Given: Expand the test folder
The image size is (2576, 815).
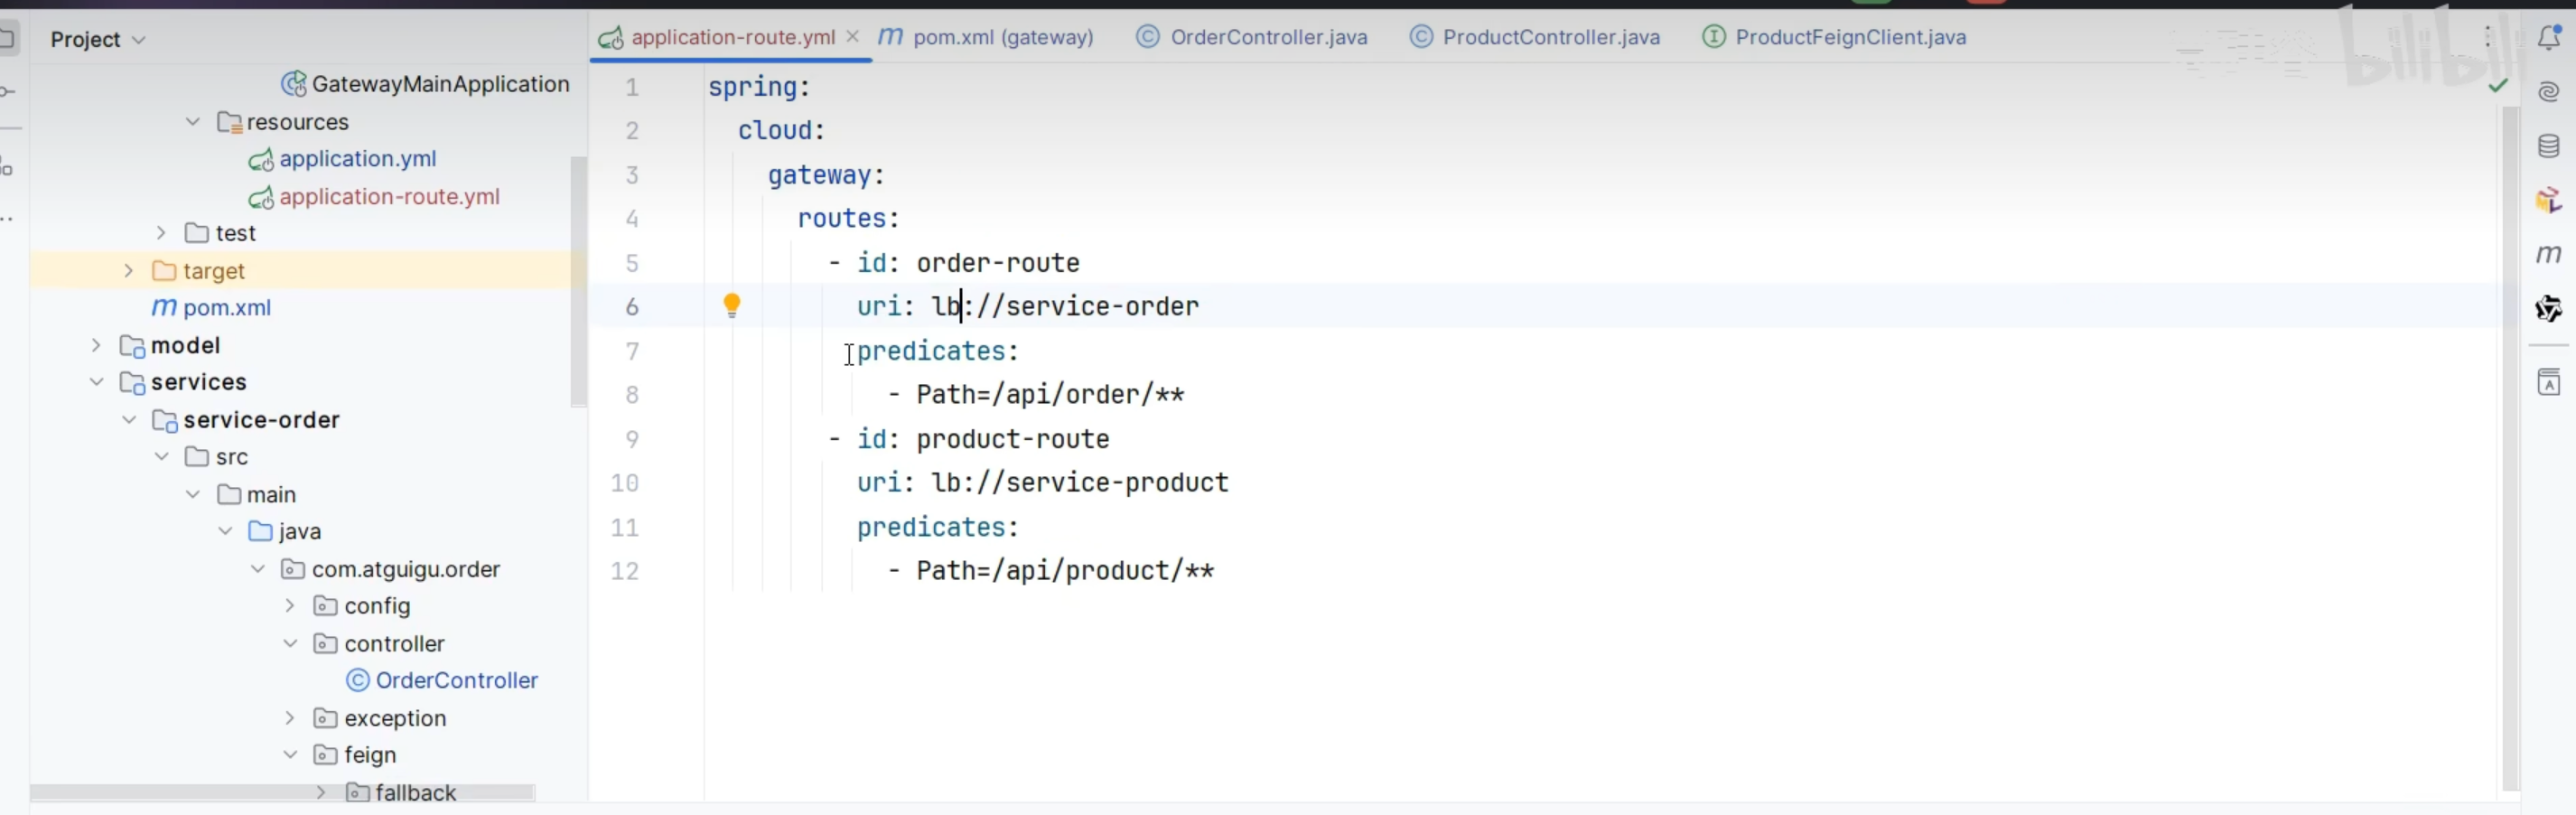Looking at the screenshot, I should point(161,233).
